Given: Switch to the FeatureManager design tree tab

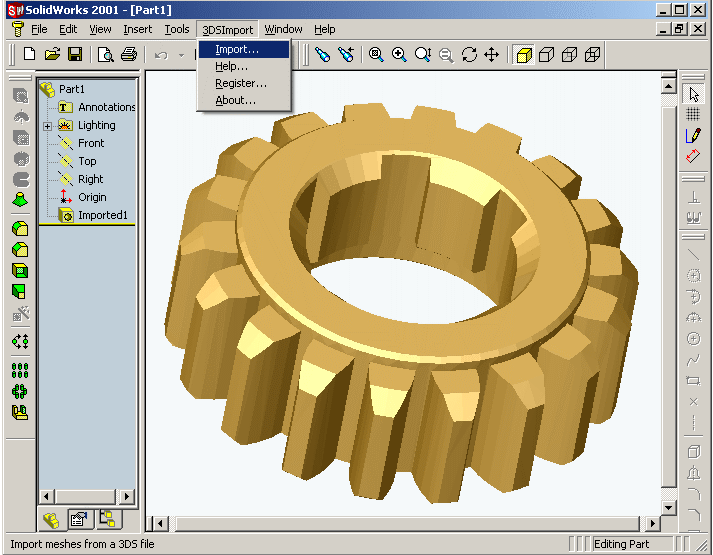Looking at the screenshot, I should click(51, 519).
